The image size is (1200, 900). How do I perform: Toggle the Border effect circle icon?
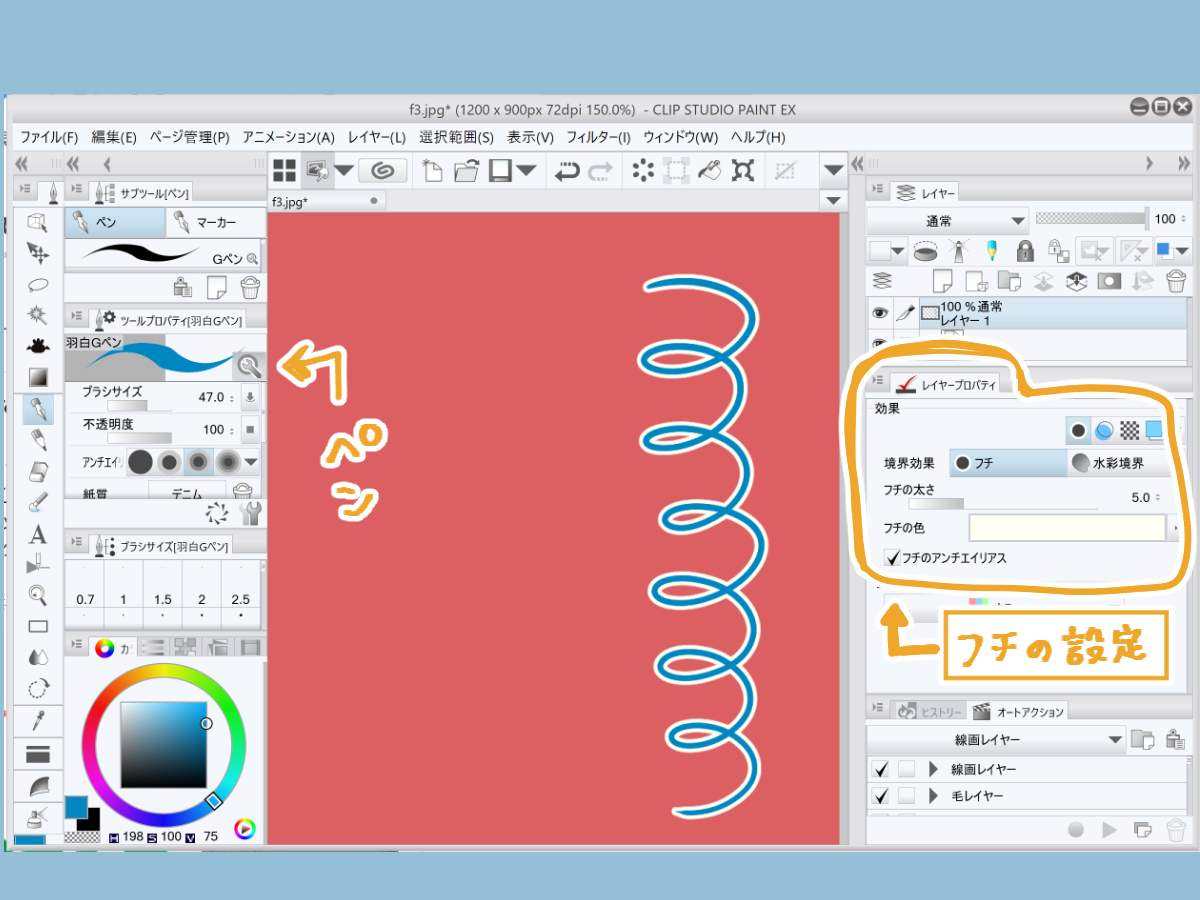click(x=1078, y=430)
